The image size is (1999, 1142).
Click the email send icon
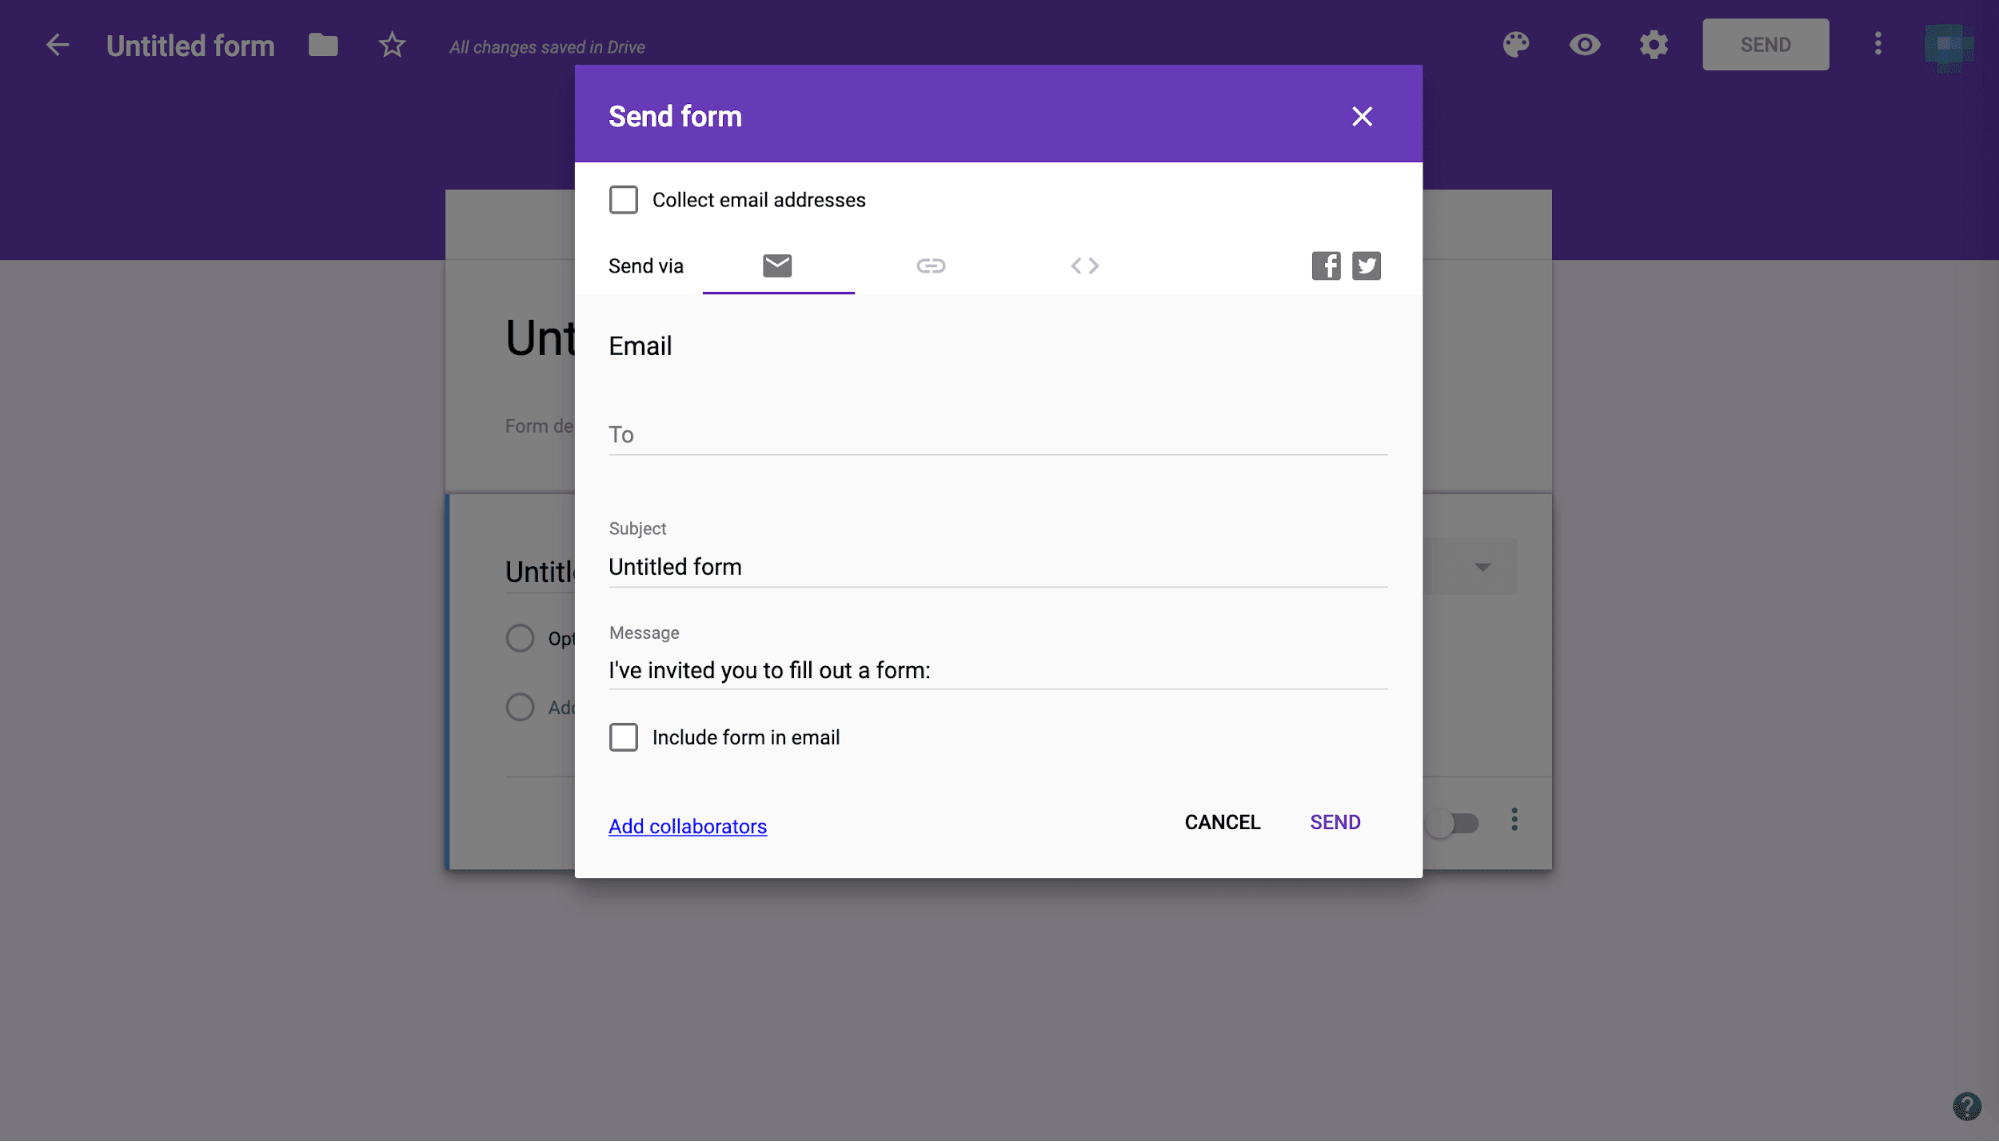[x=776, y=266]
